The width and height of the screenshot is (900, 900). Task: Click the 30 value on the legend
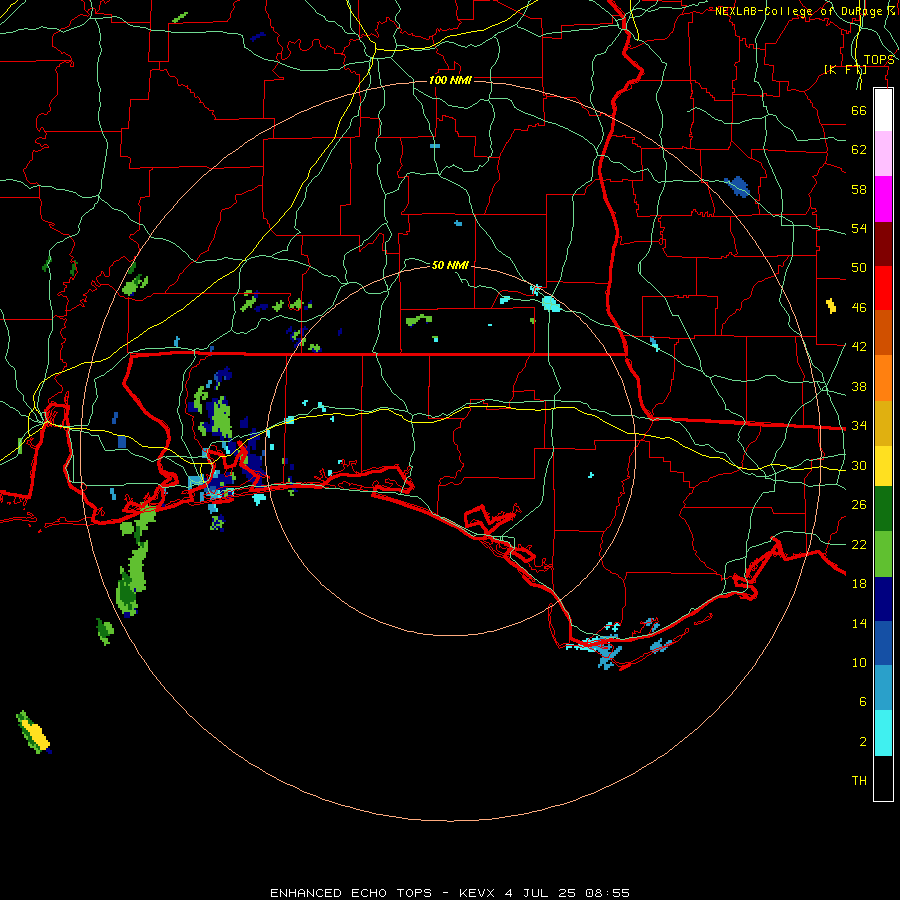click(859, 465)
